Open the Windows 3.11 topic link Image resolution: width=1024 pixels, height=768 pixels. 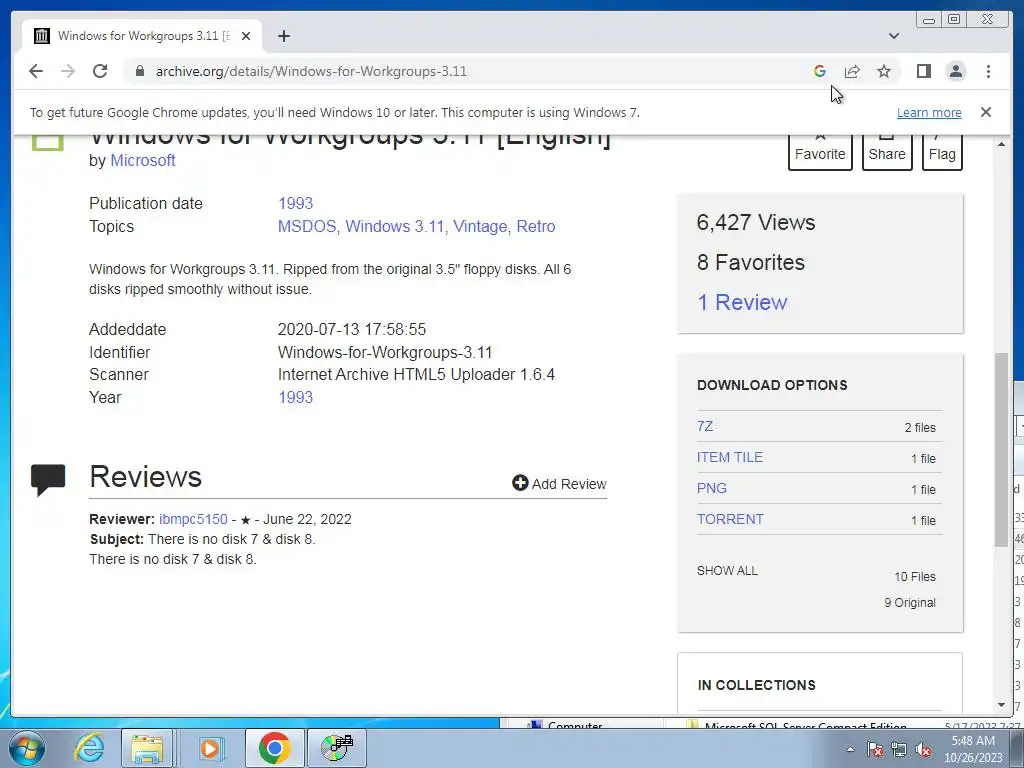pos(394,226)
